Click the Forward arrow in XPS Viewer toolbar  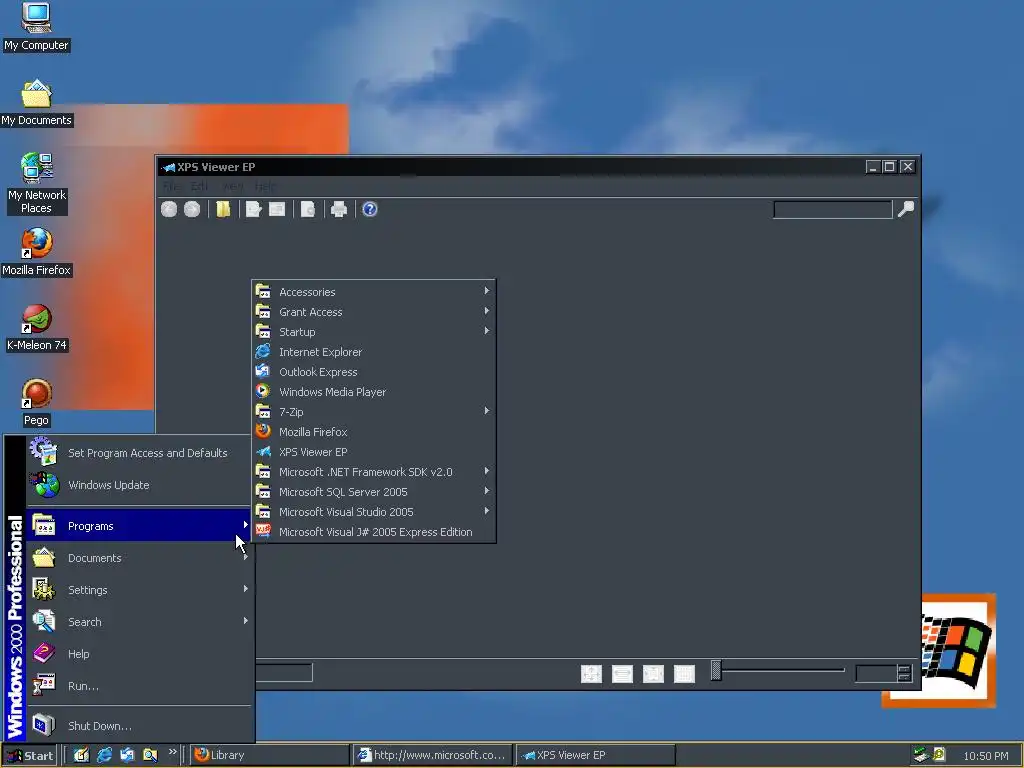point(192,209)
